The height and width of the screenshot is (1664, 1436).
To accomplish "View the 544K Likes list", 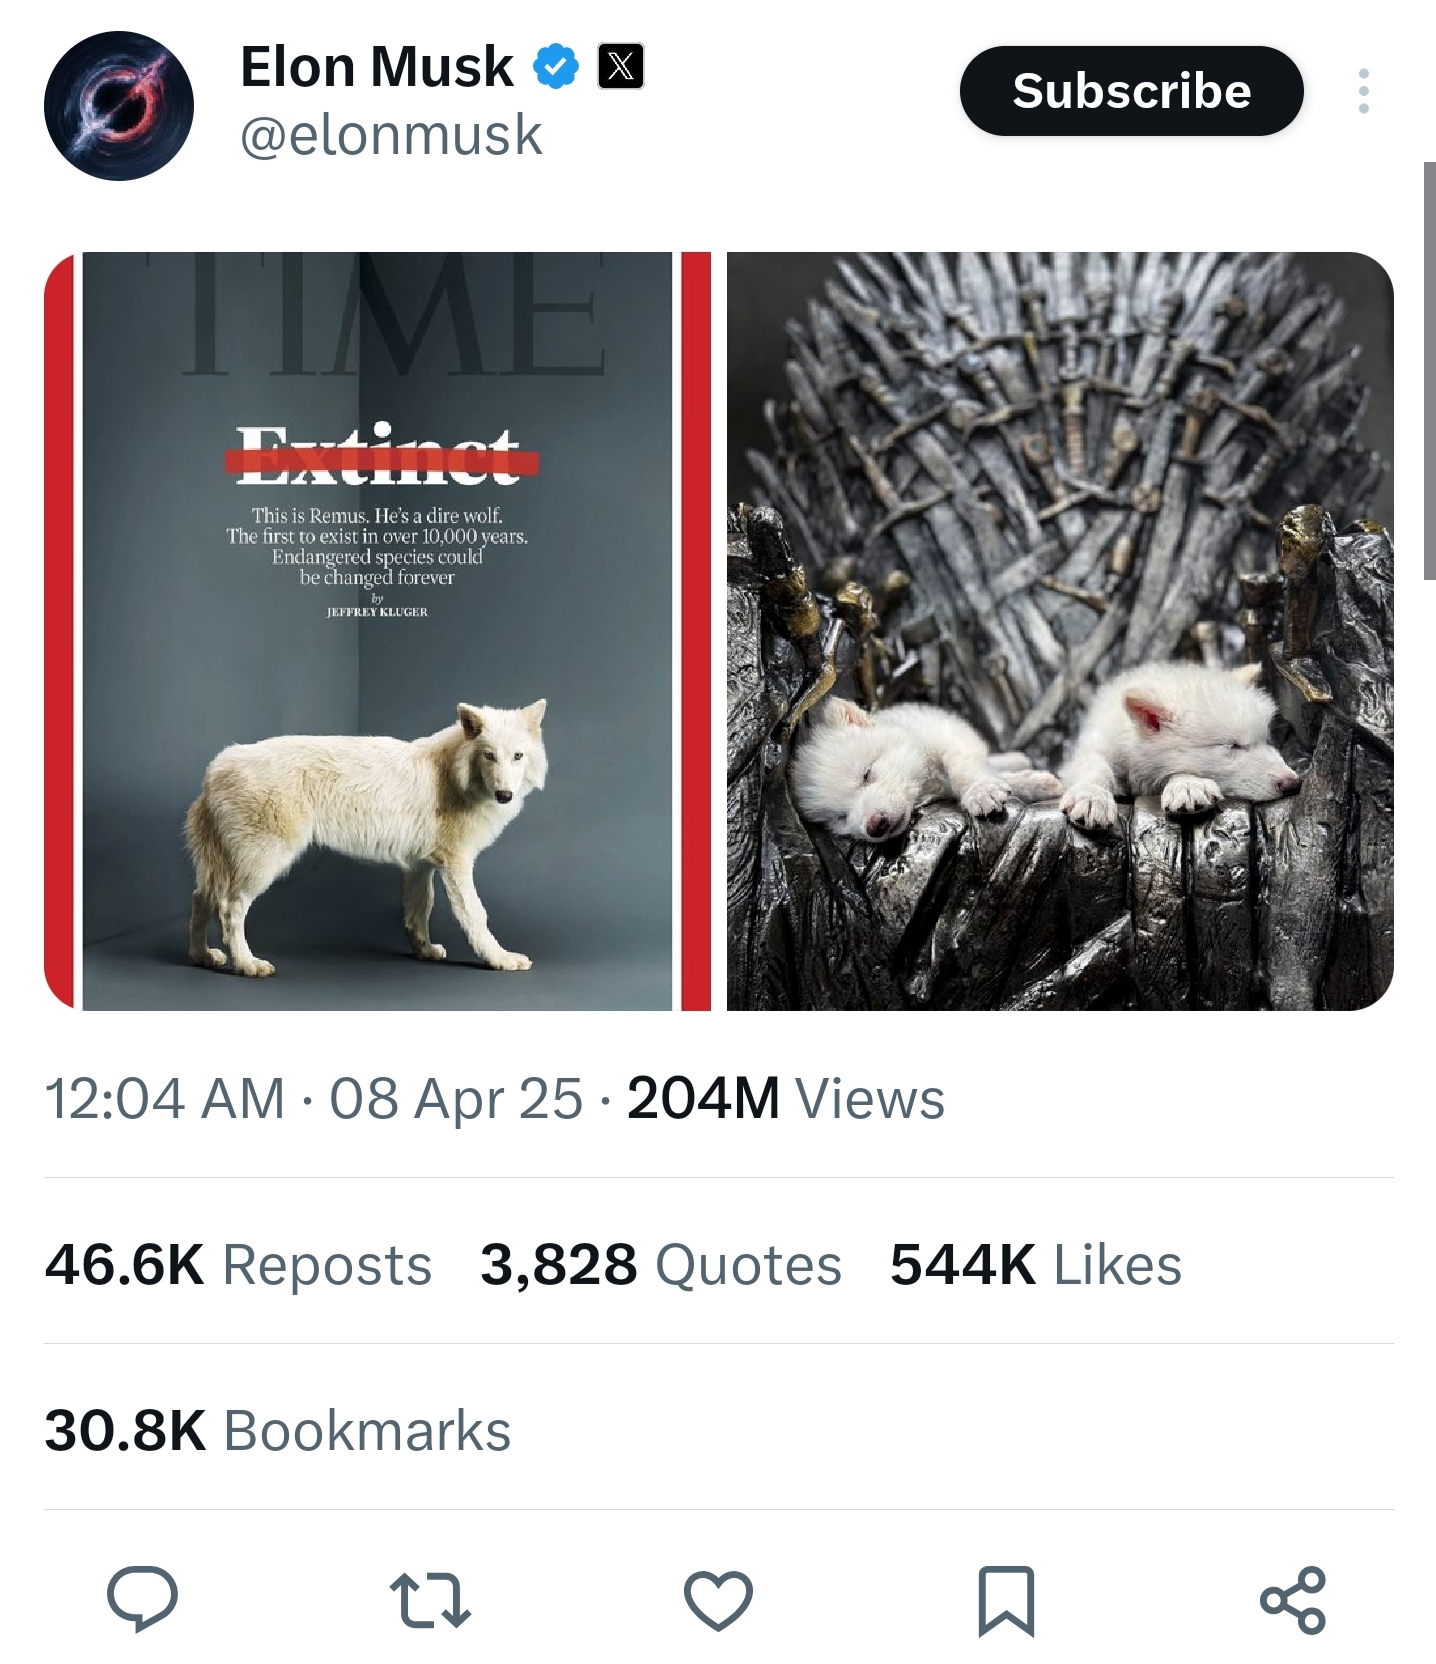I will [1035, 1264].
